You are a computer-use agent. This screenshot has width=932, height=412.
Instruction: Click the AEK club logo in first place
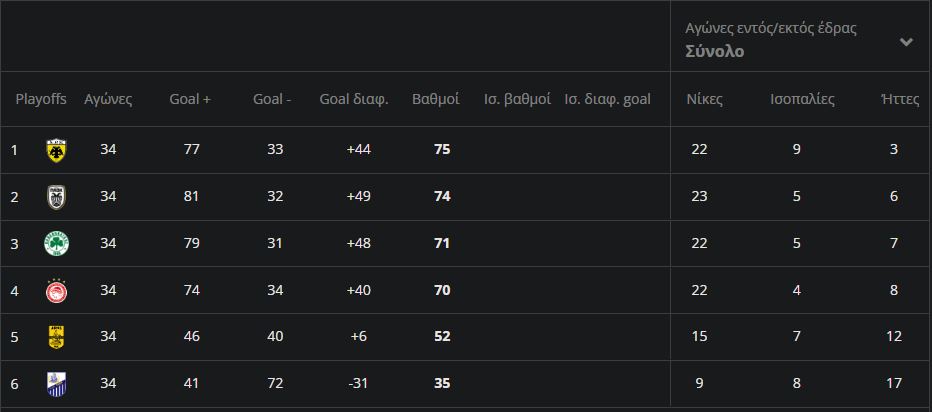[x=56, y=150]
